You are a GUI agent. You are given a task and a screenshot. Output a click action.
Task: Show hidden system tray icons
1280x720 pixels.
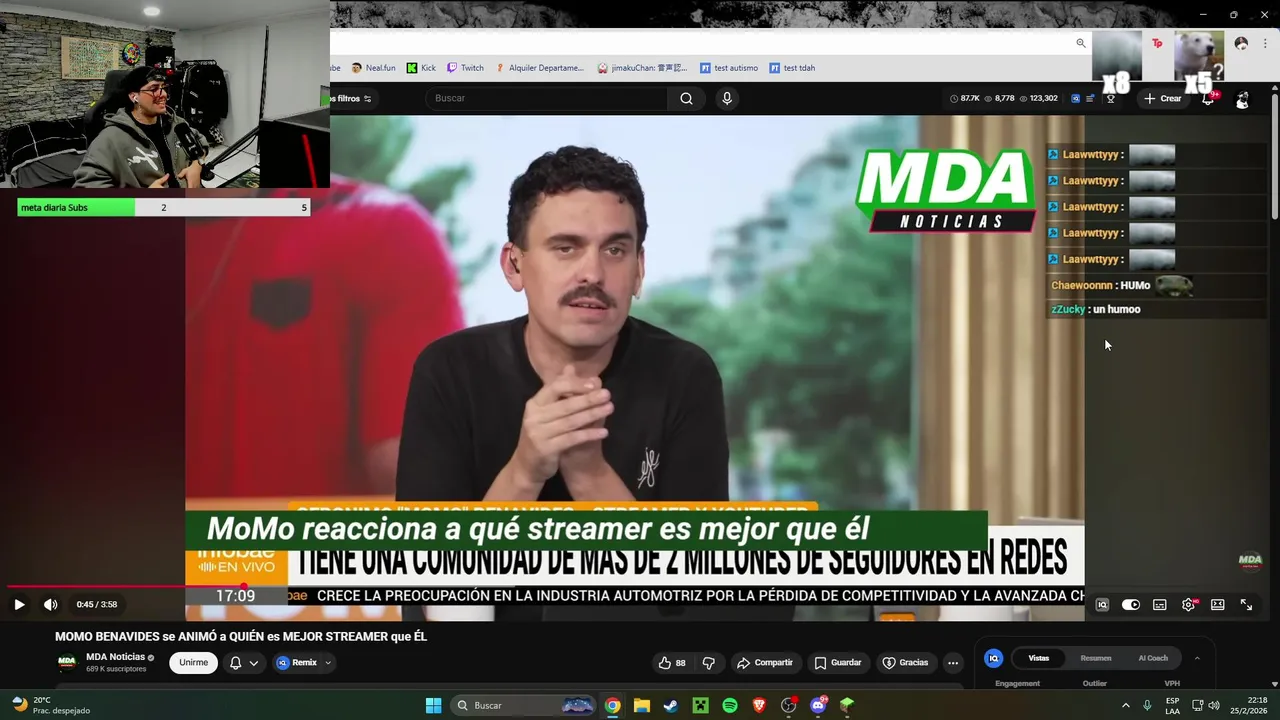point(1125,705)
